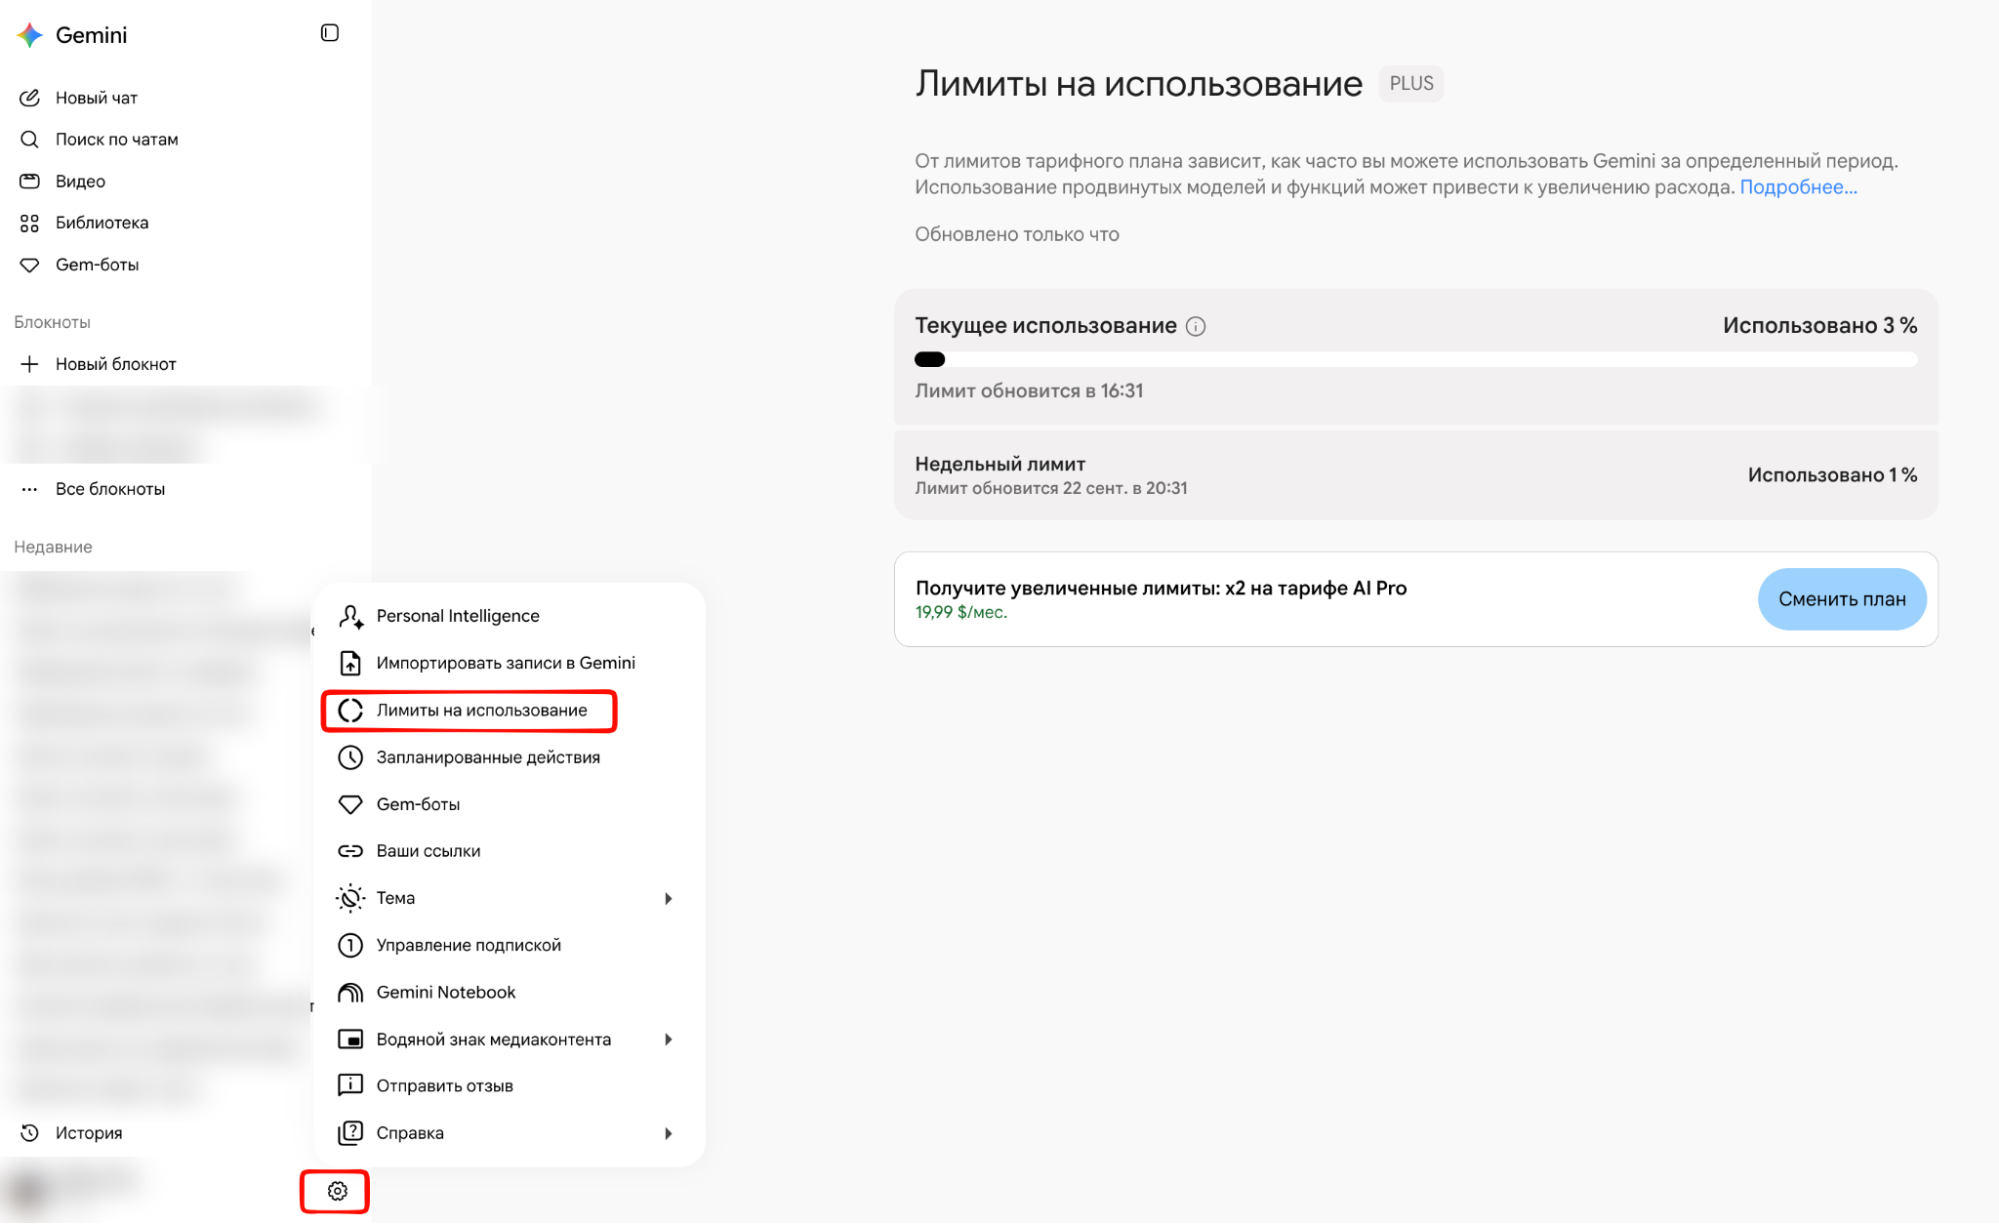Expand the Тема submenu arrow
The height and width of the screenshot is (1224, 1999).
668,898
